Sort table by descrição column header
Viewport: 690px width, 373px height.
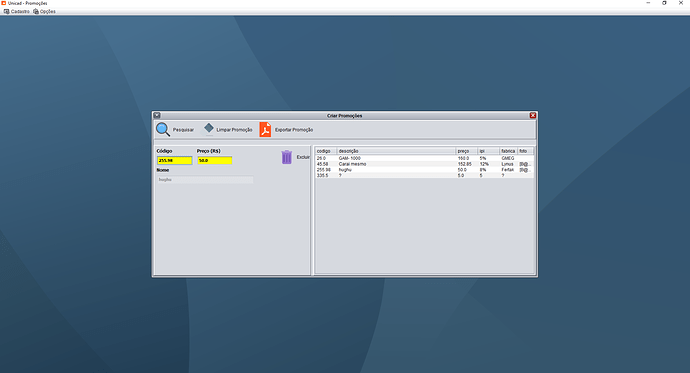point(396,151)
